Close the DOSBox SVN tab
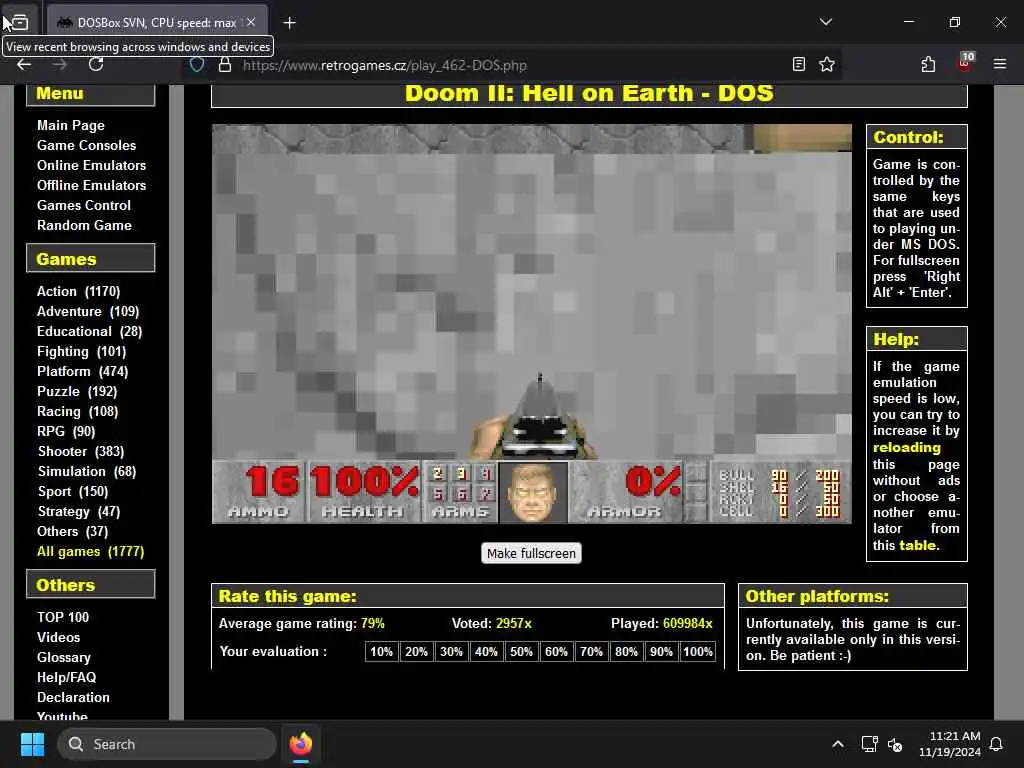1024x768 pixels. tap(251, 22)
